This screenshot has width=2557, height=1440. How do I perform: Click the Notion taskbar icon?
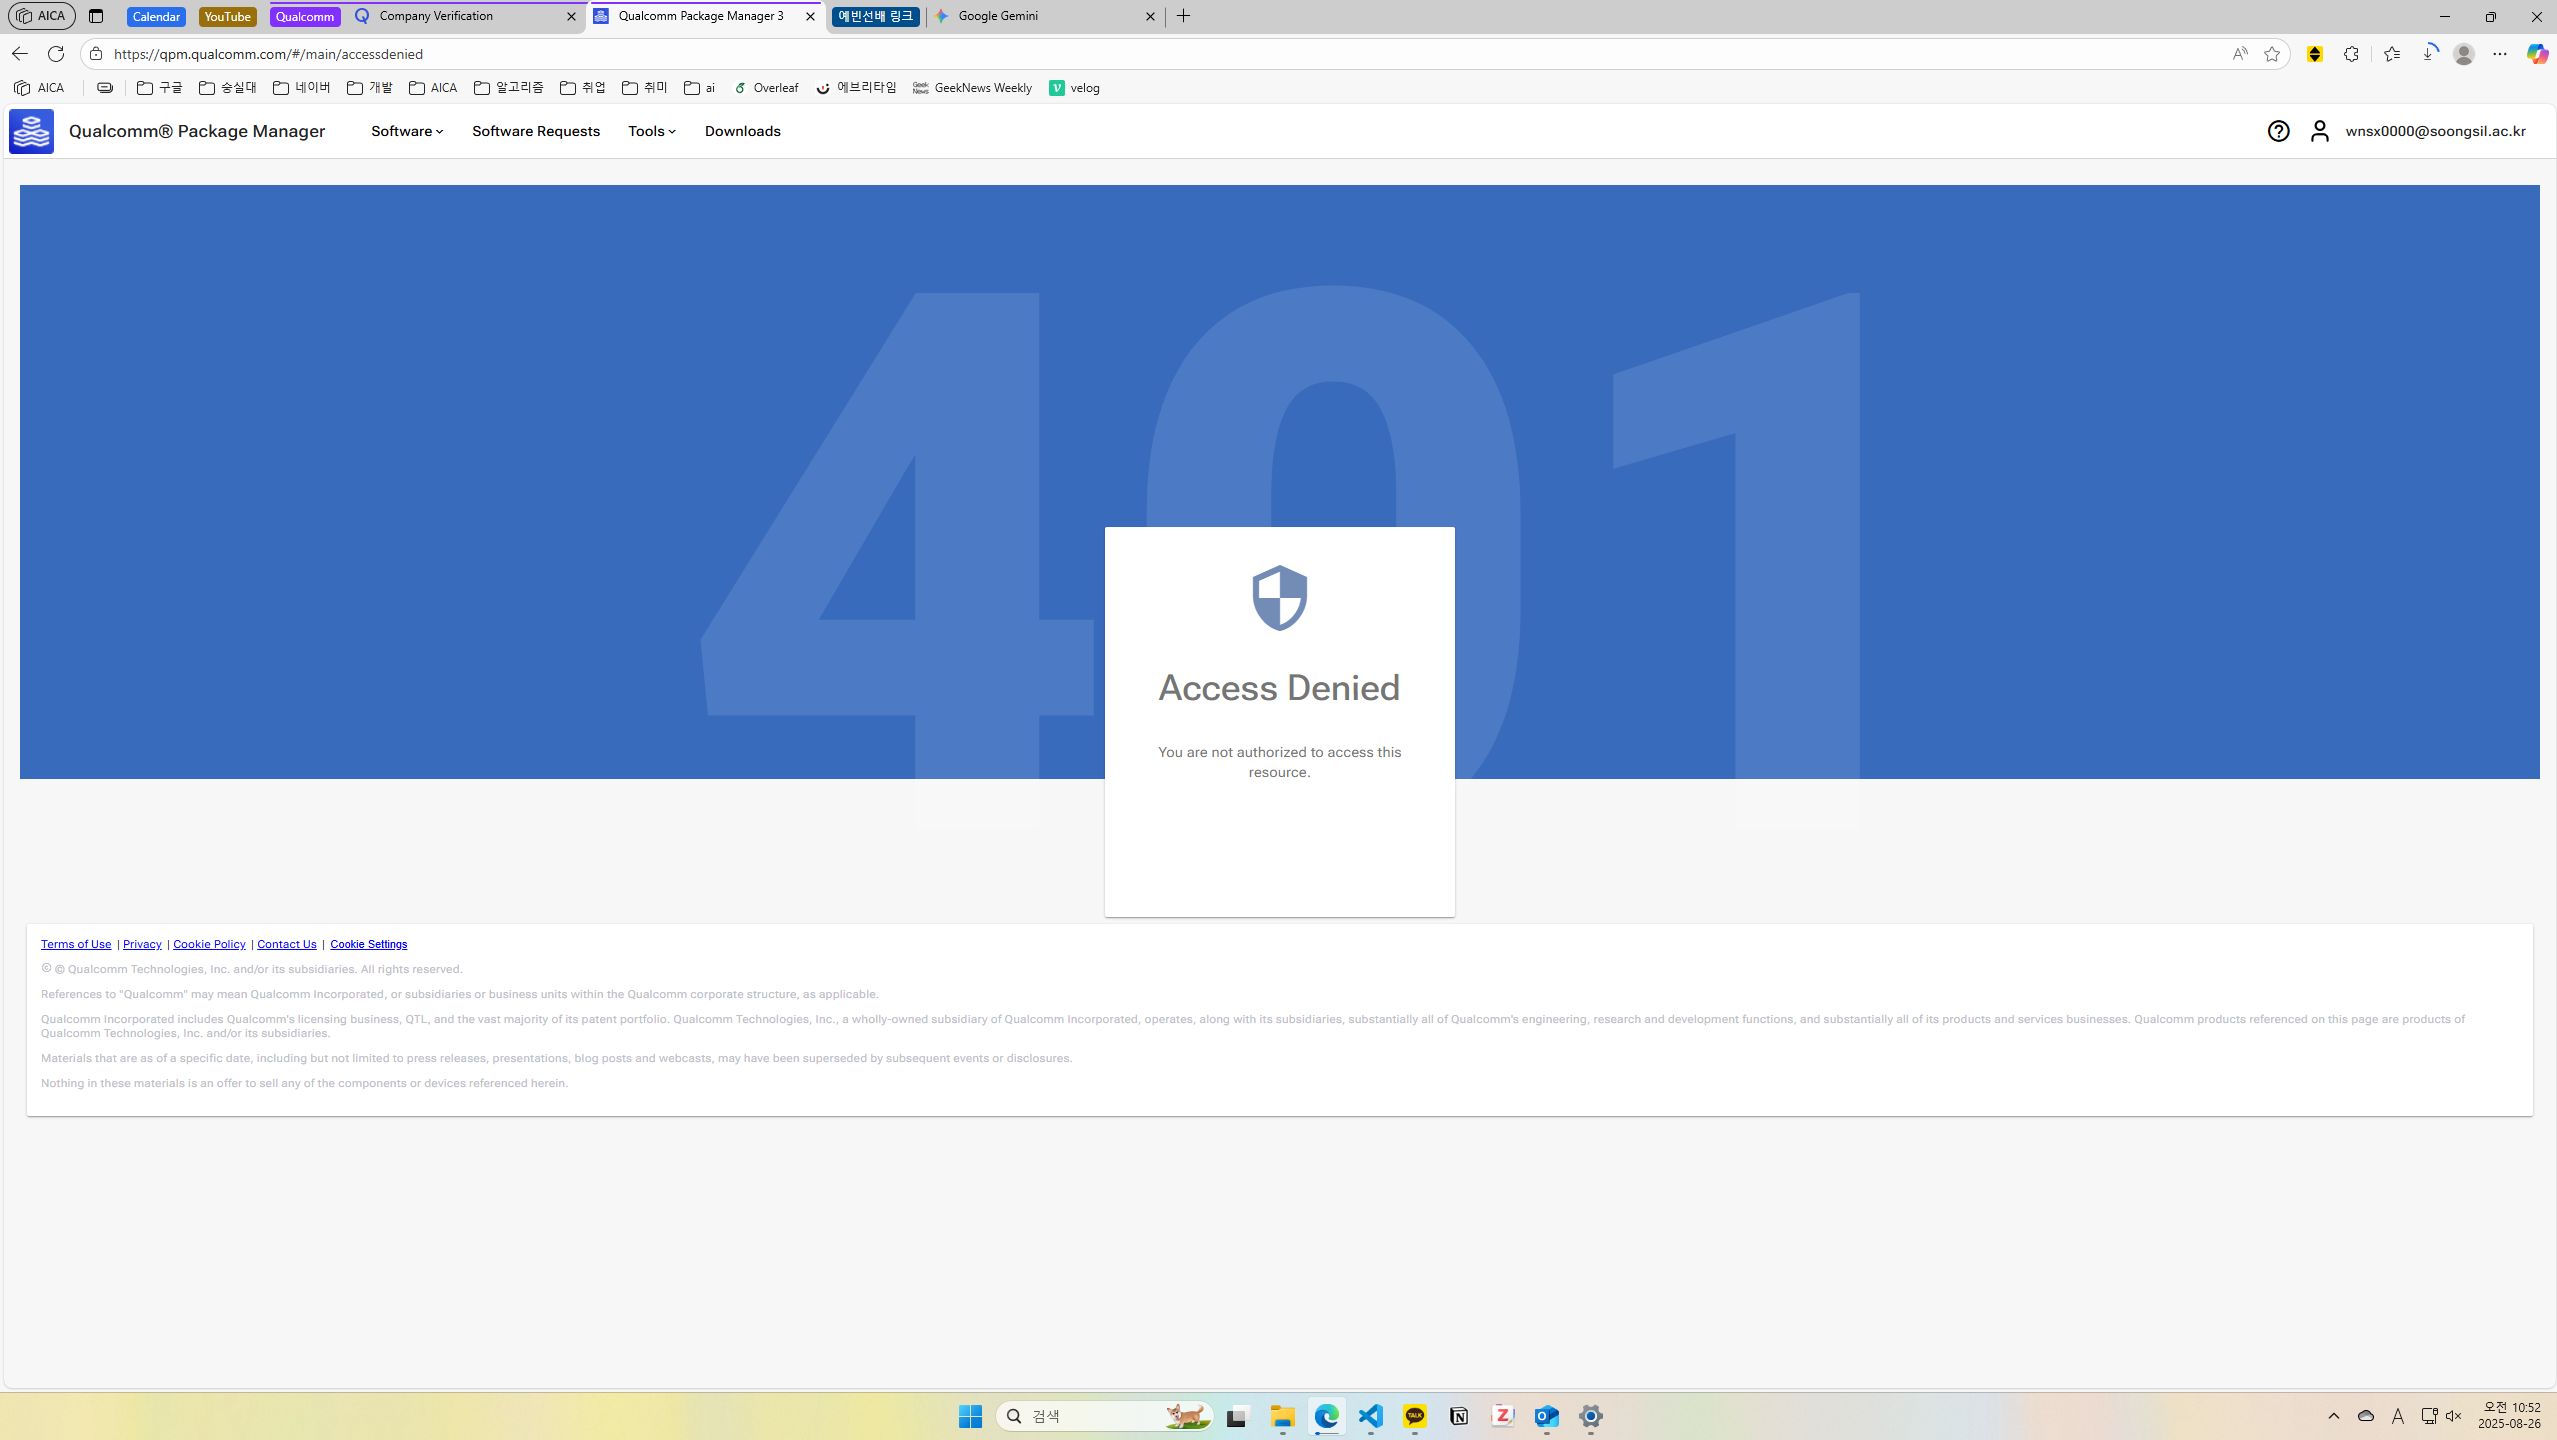coord(1459,1416)
